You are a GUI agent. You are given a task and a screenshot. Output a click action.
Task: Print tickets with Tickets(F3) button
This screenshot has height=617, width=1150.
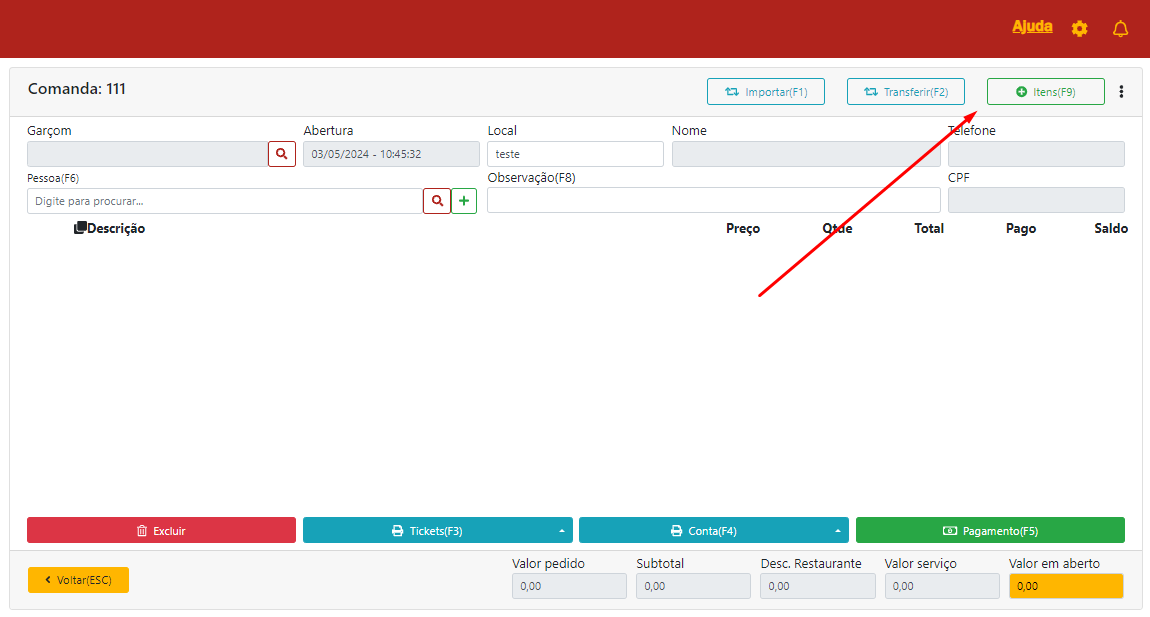coord(427,531)
